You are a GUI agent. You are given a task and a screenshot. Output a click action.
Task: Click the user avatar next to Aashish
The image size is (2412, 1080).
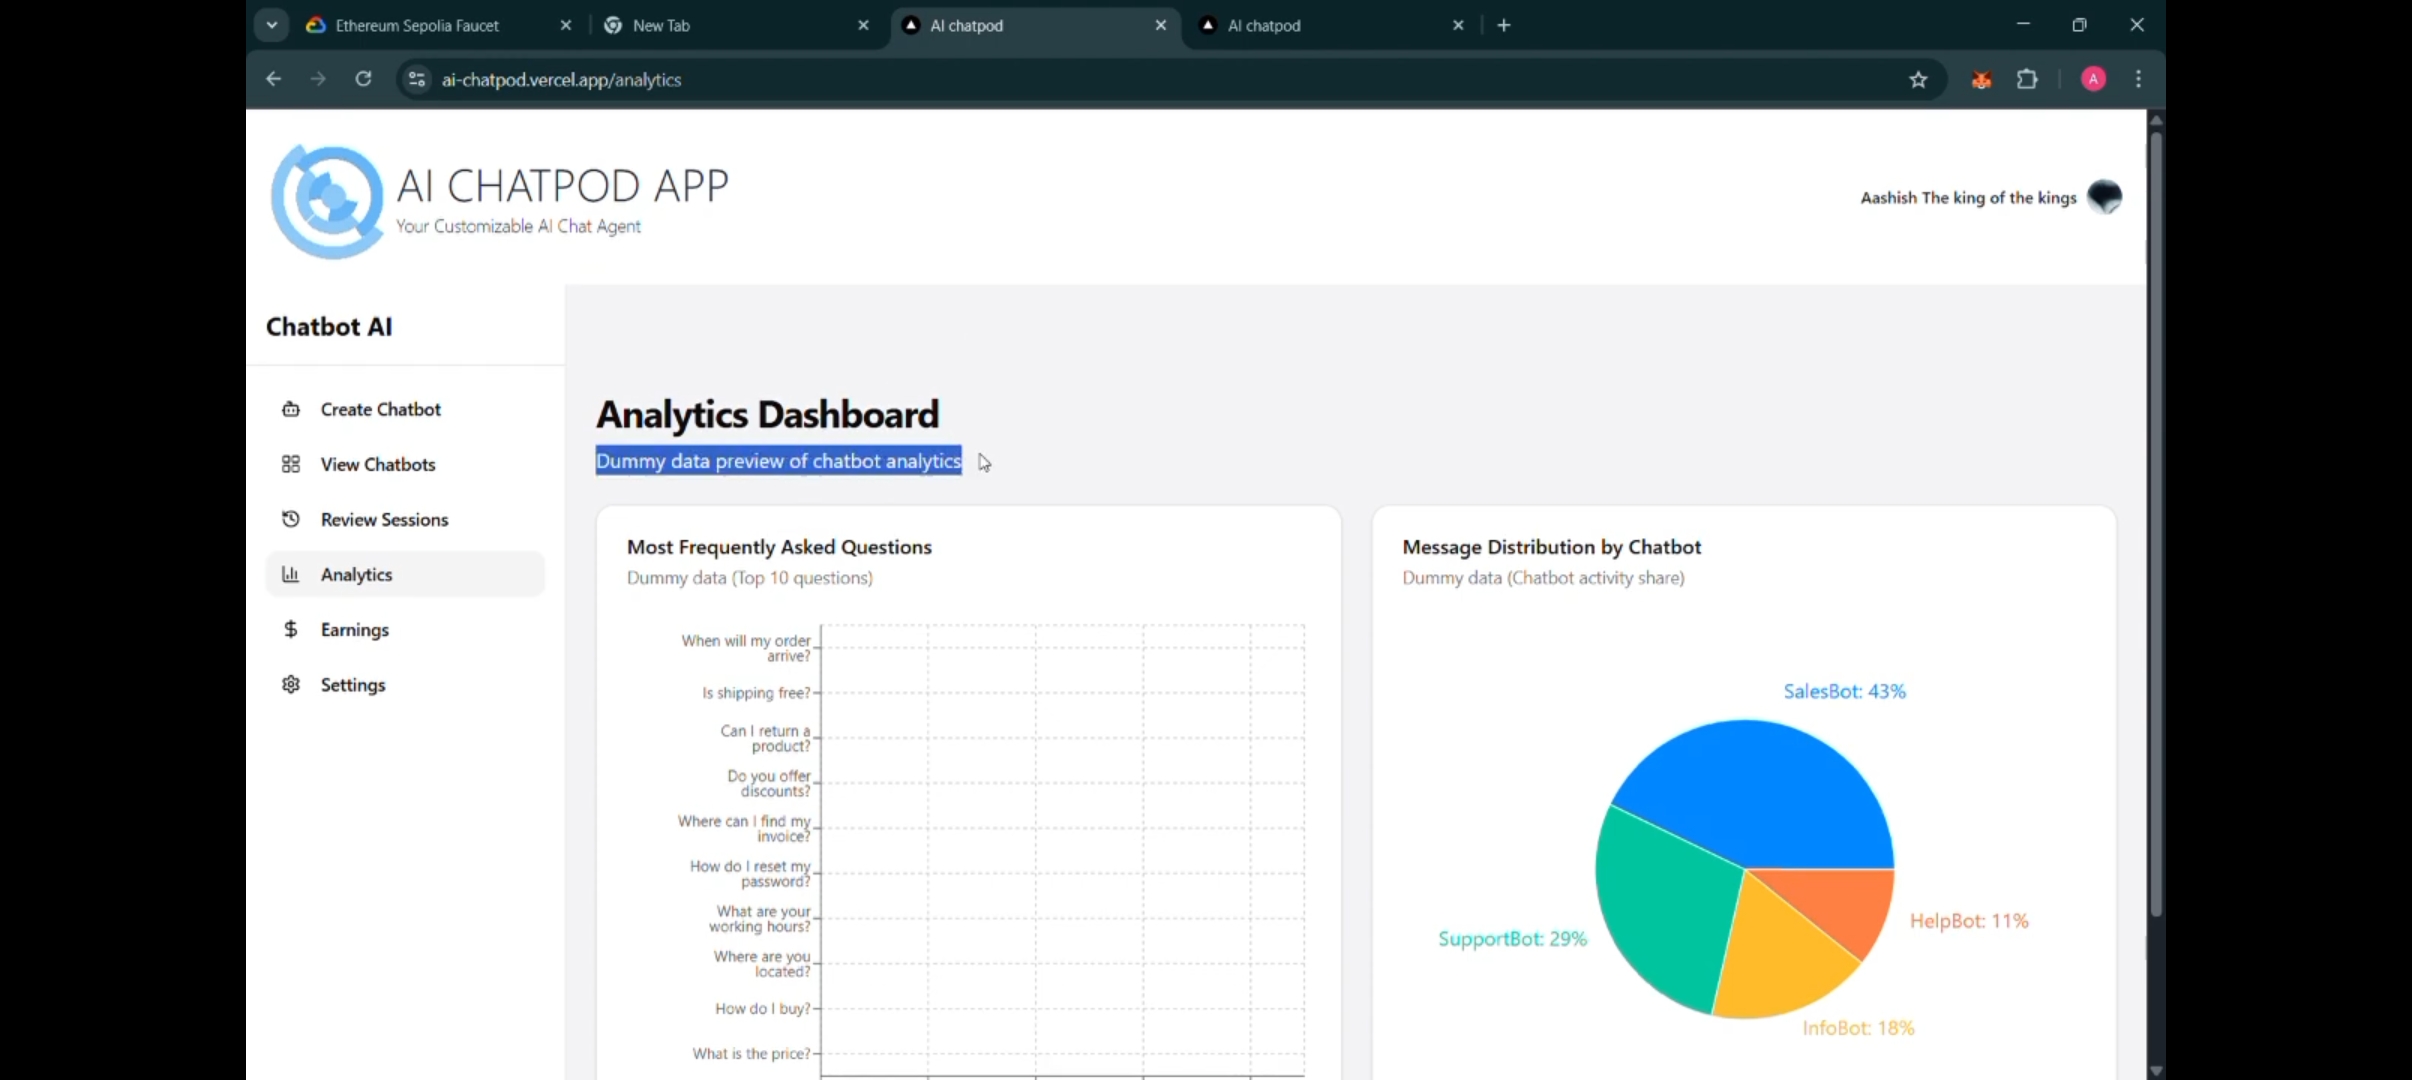[2104, 196]
